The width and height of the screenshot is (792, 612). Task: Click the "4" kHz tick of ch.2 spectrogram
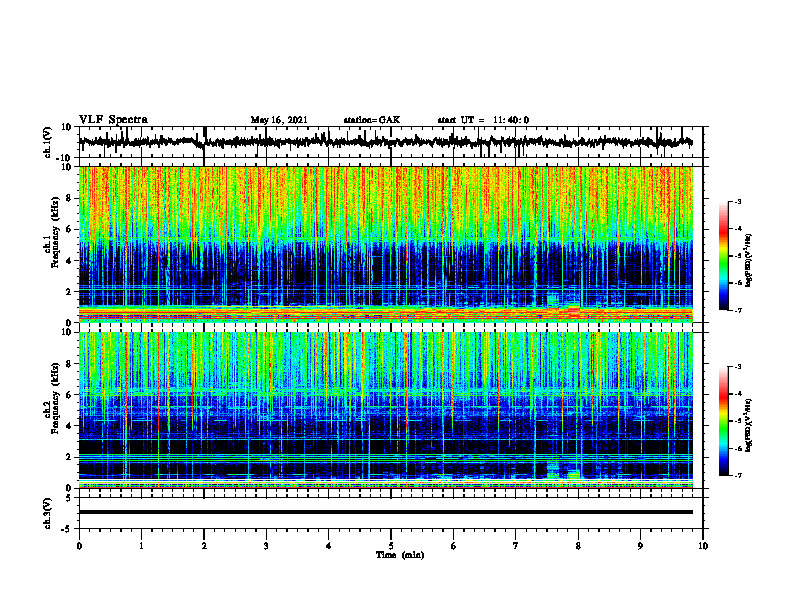click(x=70, y=426)
